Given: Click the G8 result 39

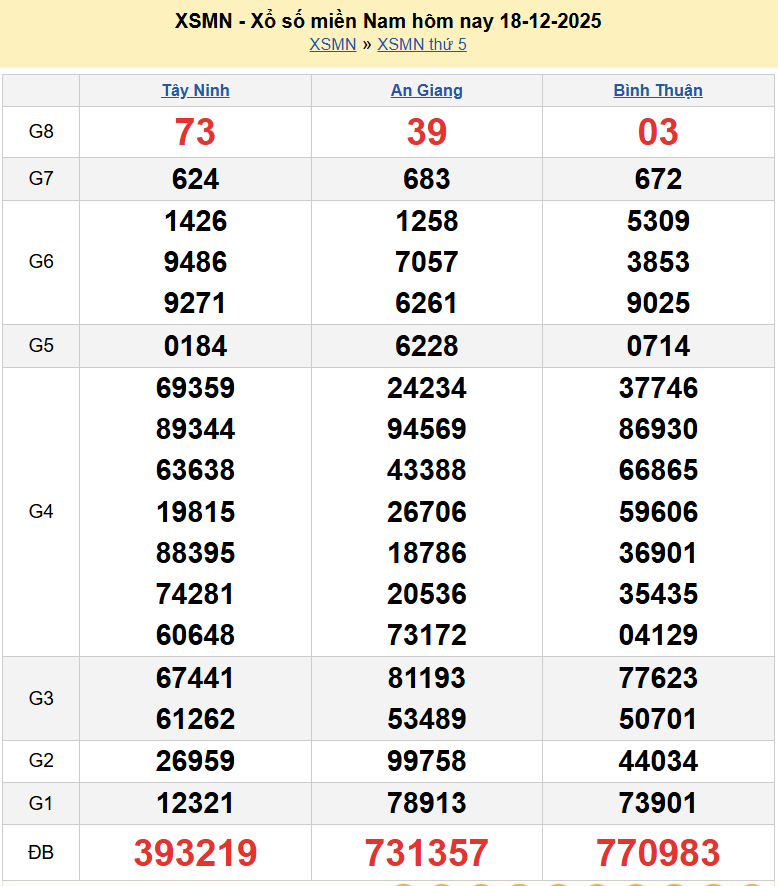Looking at the screenshot, I should point(426,132).
